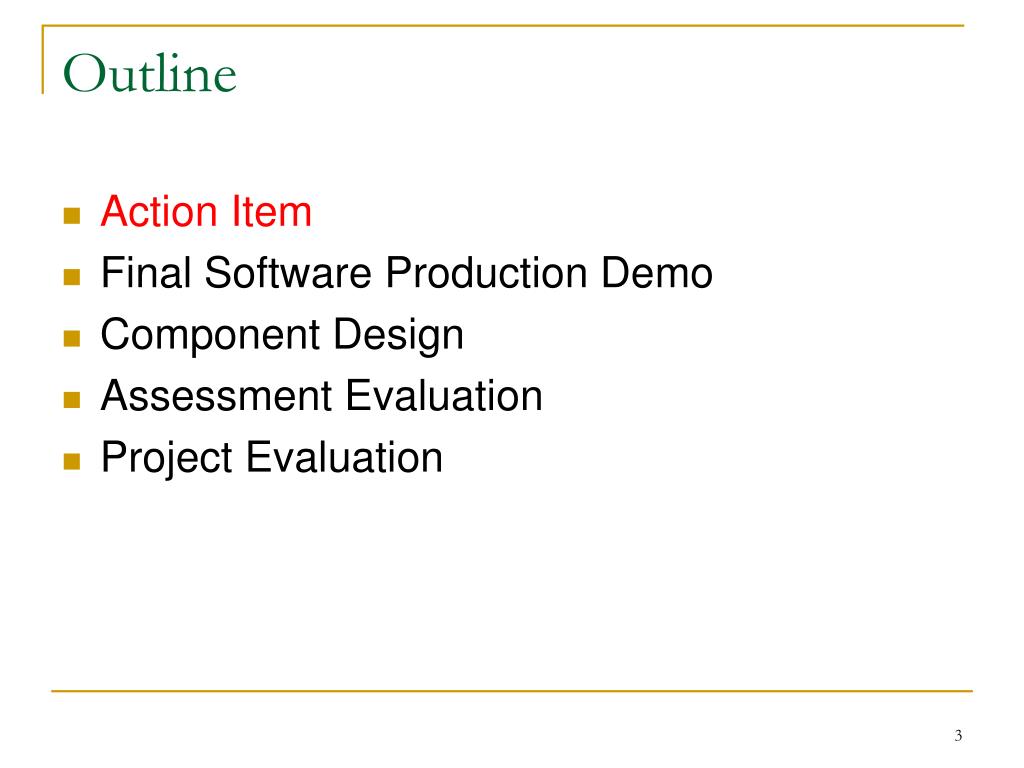Select the bullet square before Final Software

tap(72, 277)
